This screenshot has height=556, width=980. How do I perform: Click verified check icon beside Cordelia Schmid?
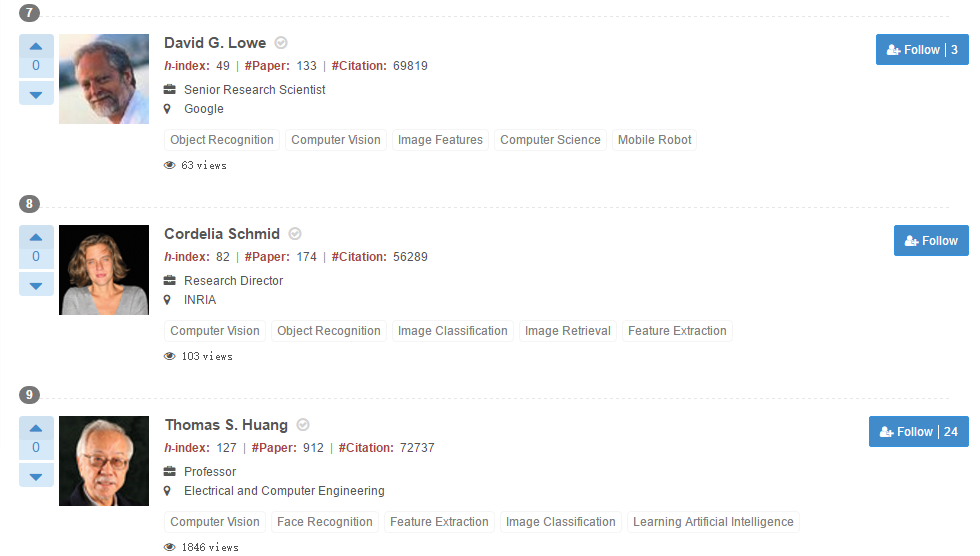pyautogui.click(x=295, y=234)
